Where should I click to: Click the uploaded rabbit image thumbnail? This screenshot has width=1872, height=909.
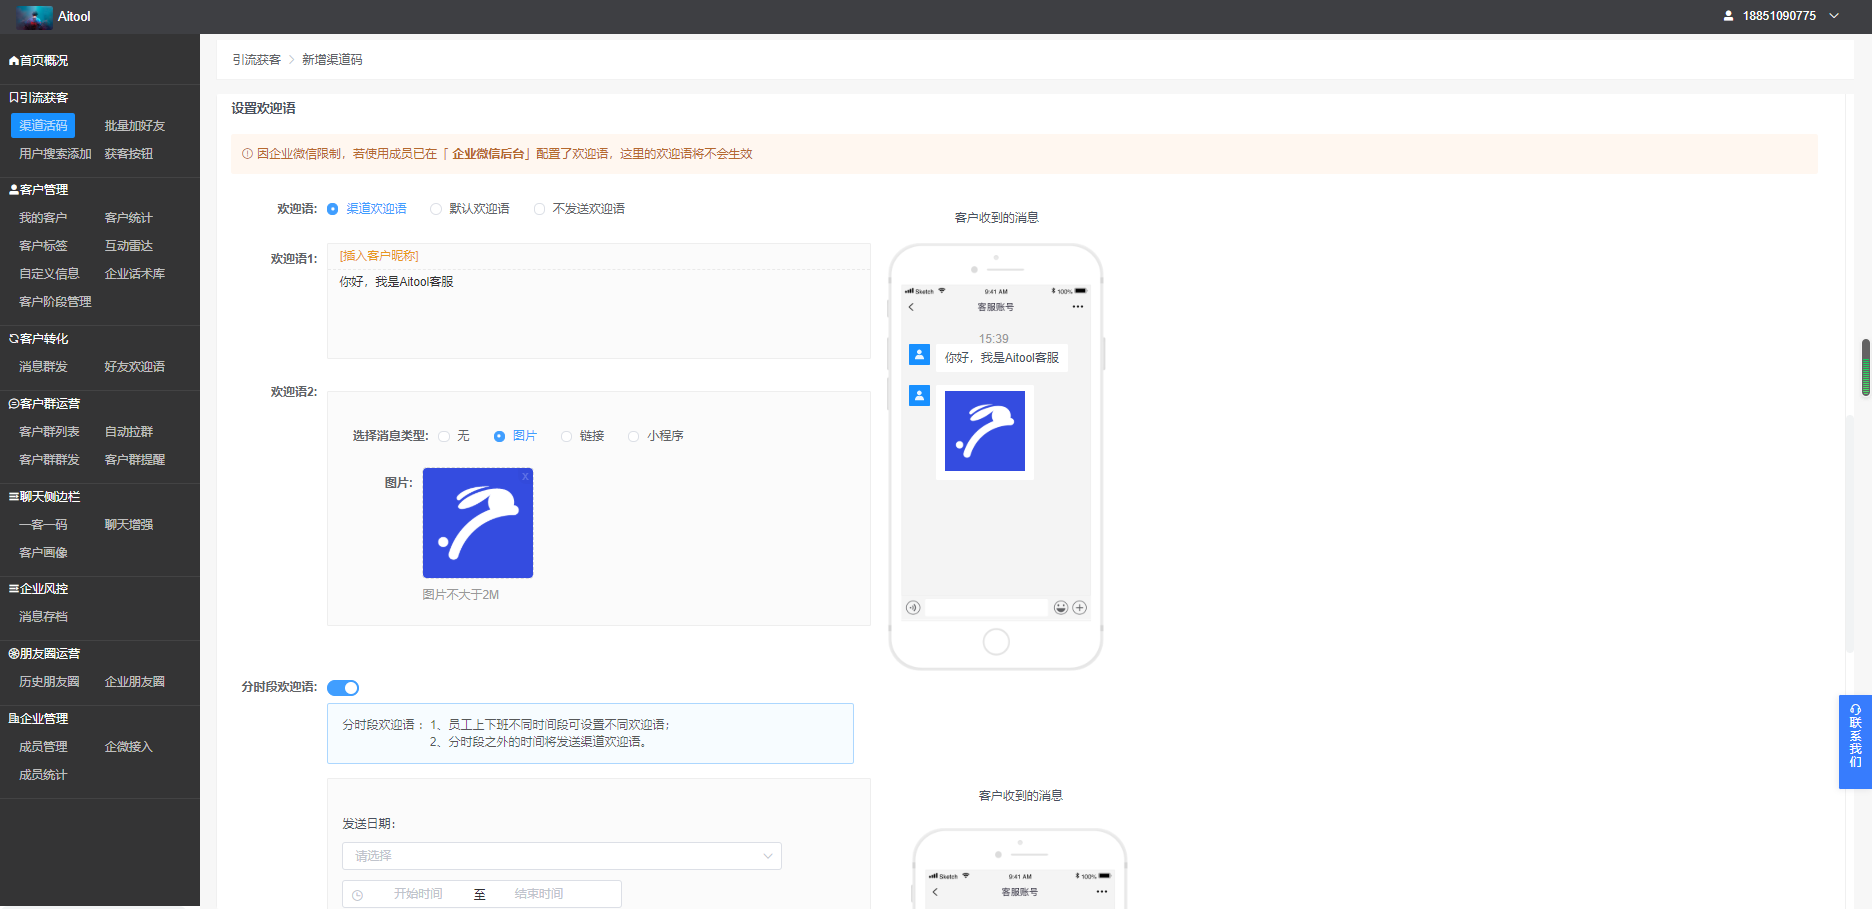478,523
